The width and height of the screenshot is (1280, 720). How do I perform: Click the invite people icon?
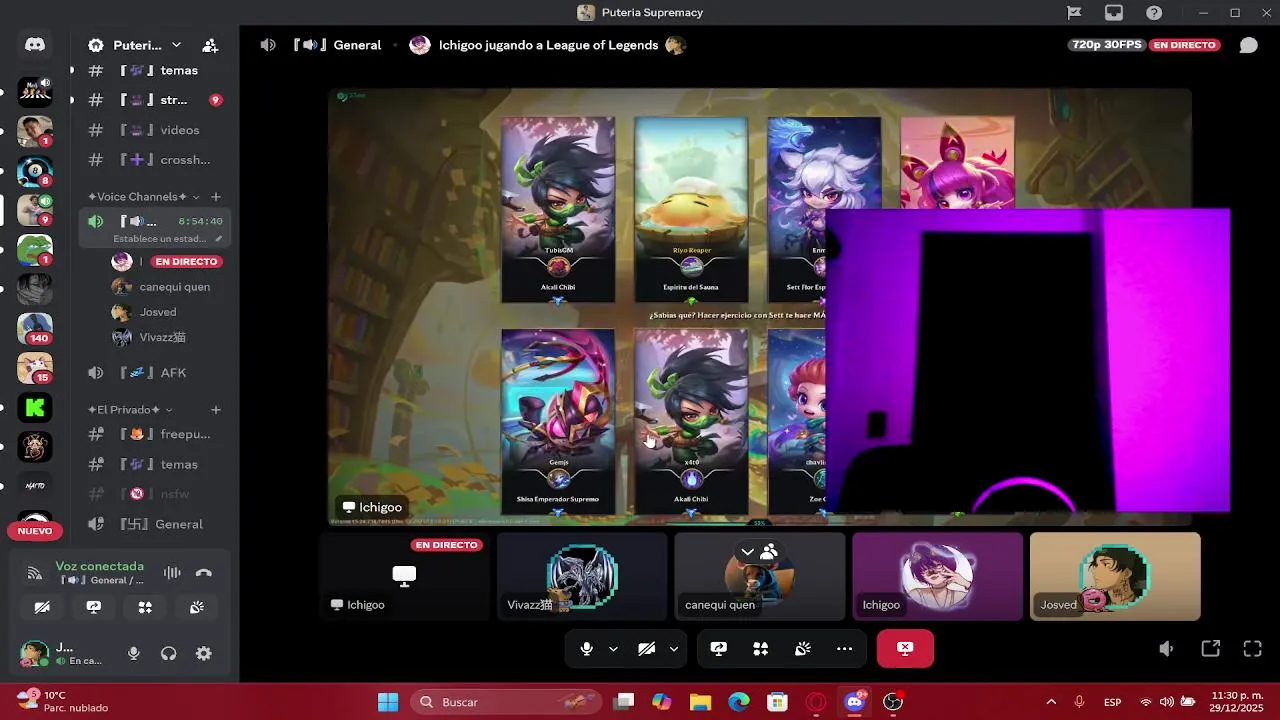(x=210, y=45)
